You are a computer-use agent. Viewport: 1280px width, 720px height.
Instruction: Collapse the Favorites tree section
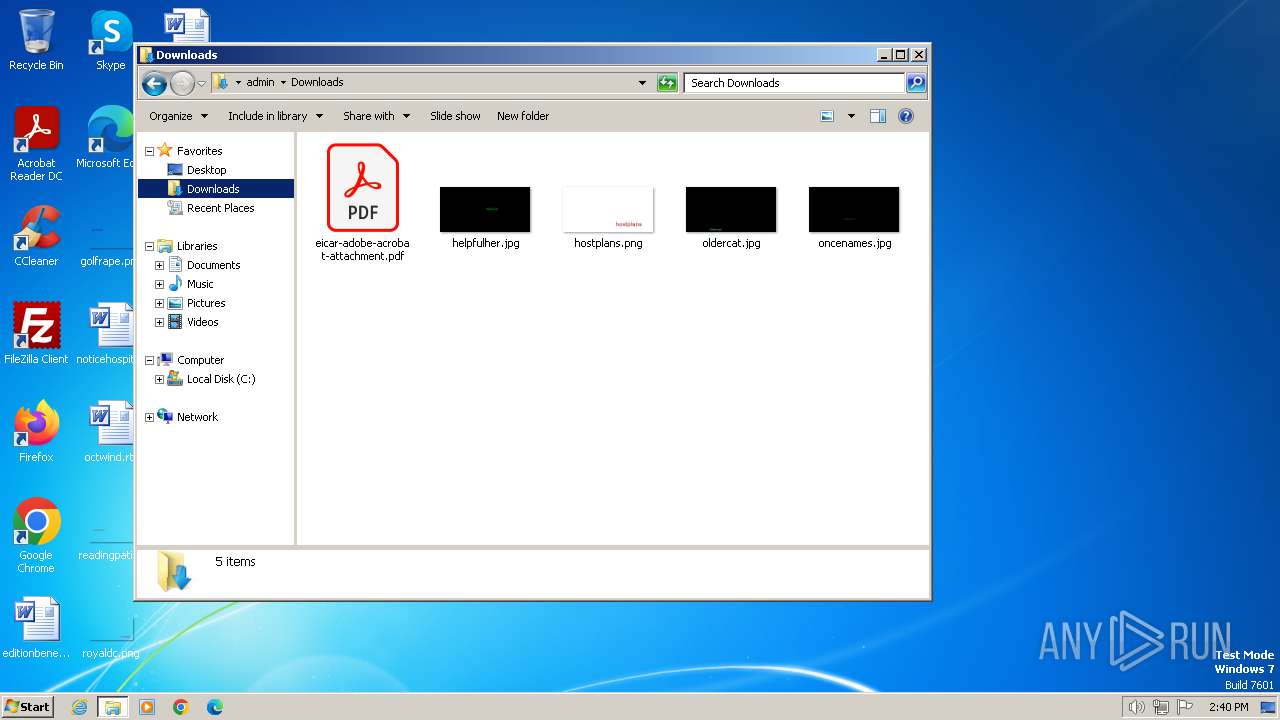[x=150, y=151]
